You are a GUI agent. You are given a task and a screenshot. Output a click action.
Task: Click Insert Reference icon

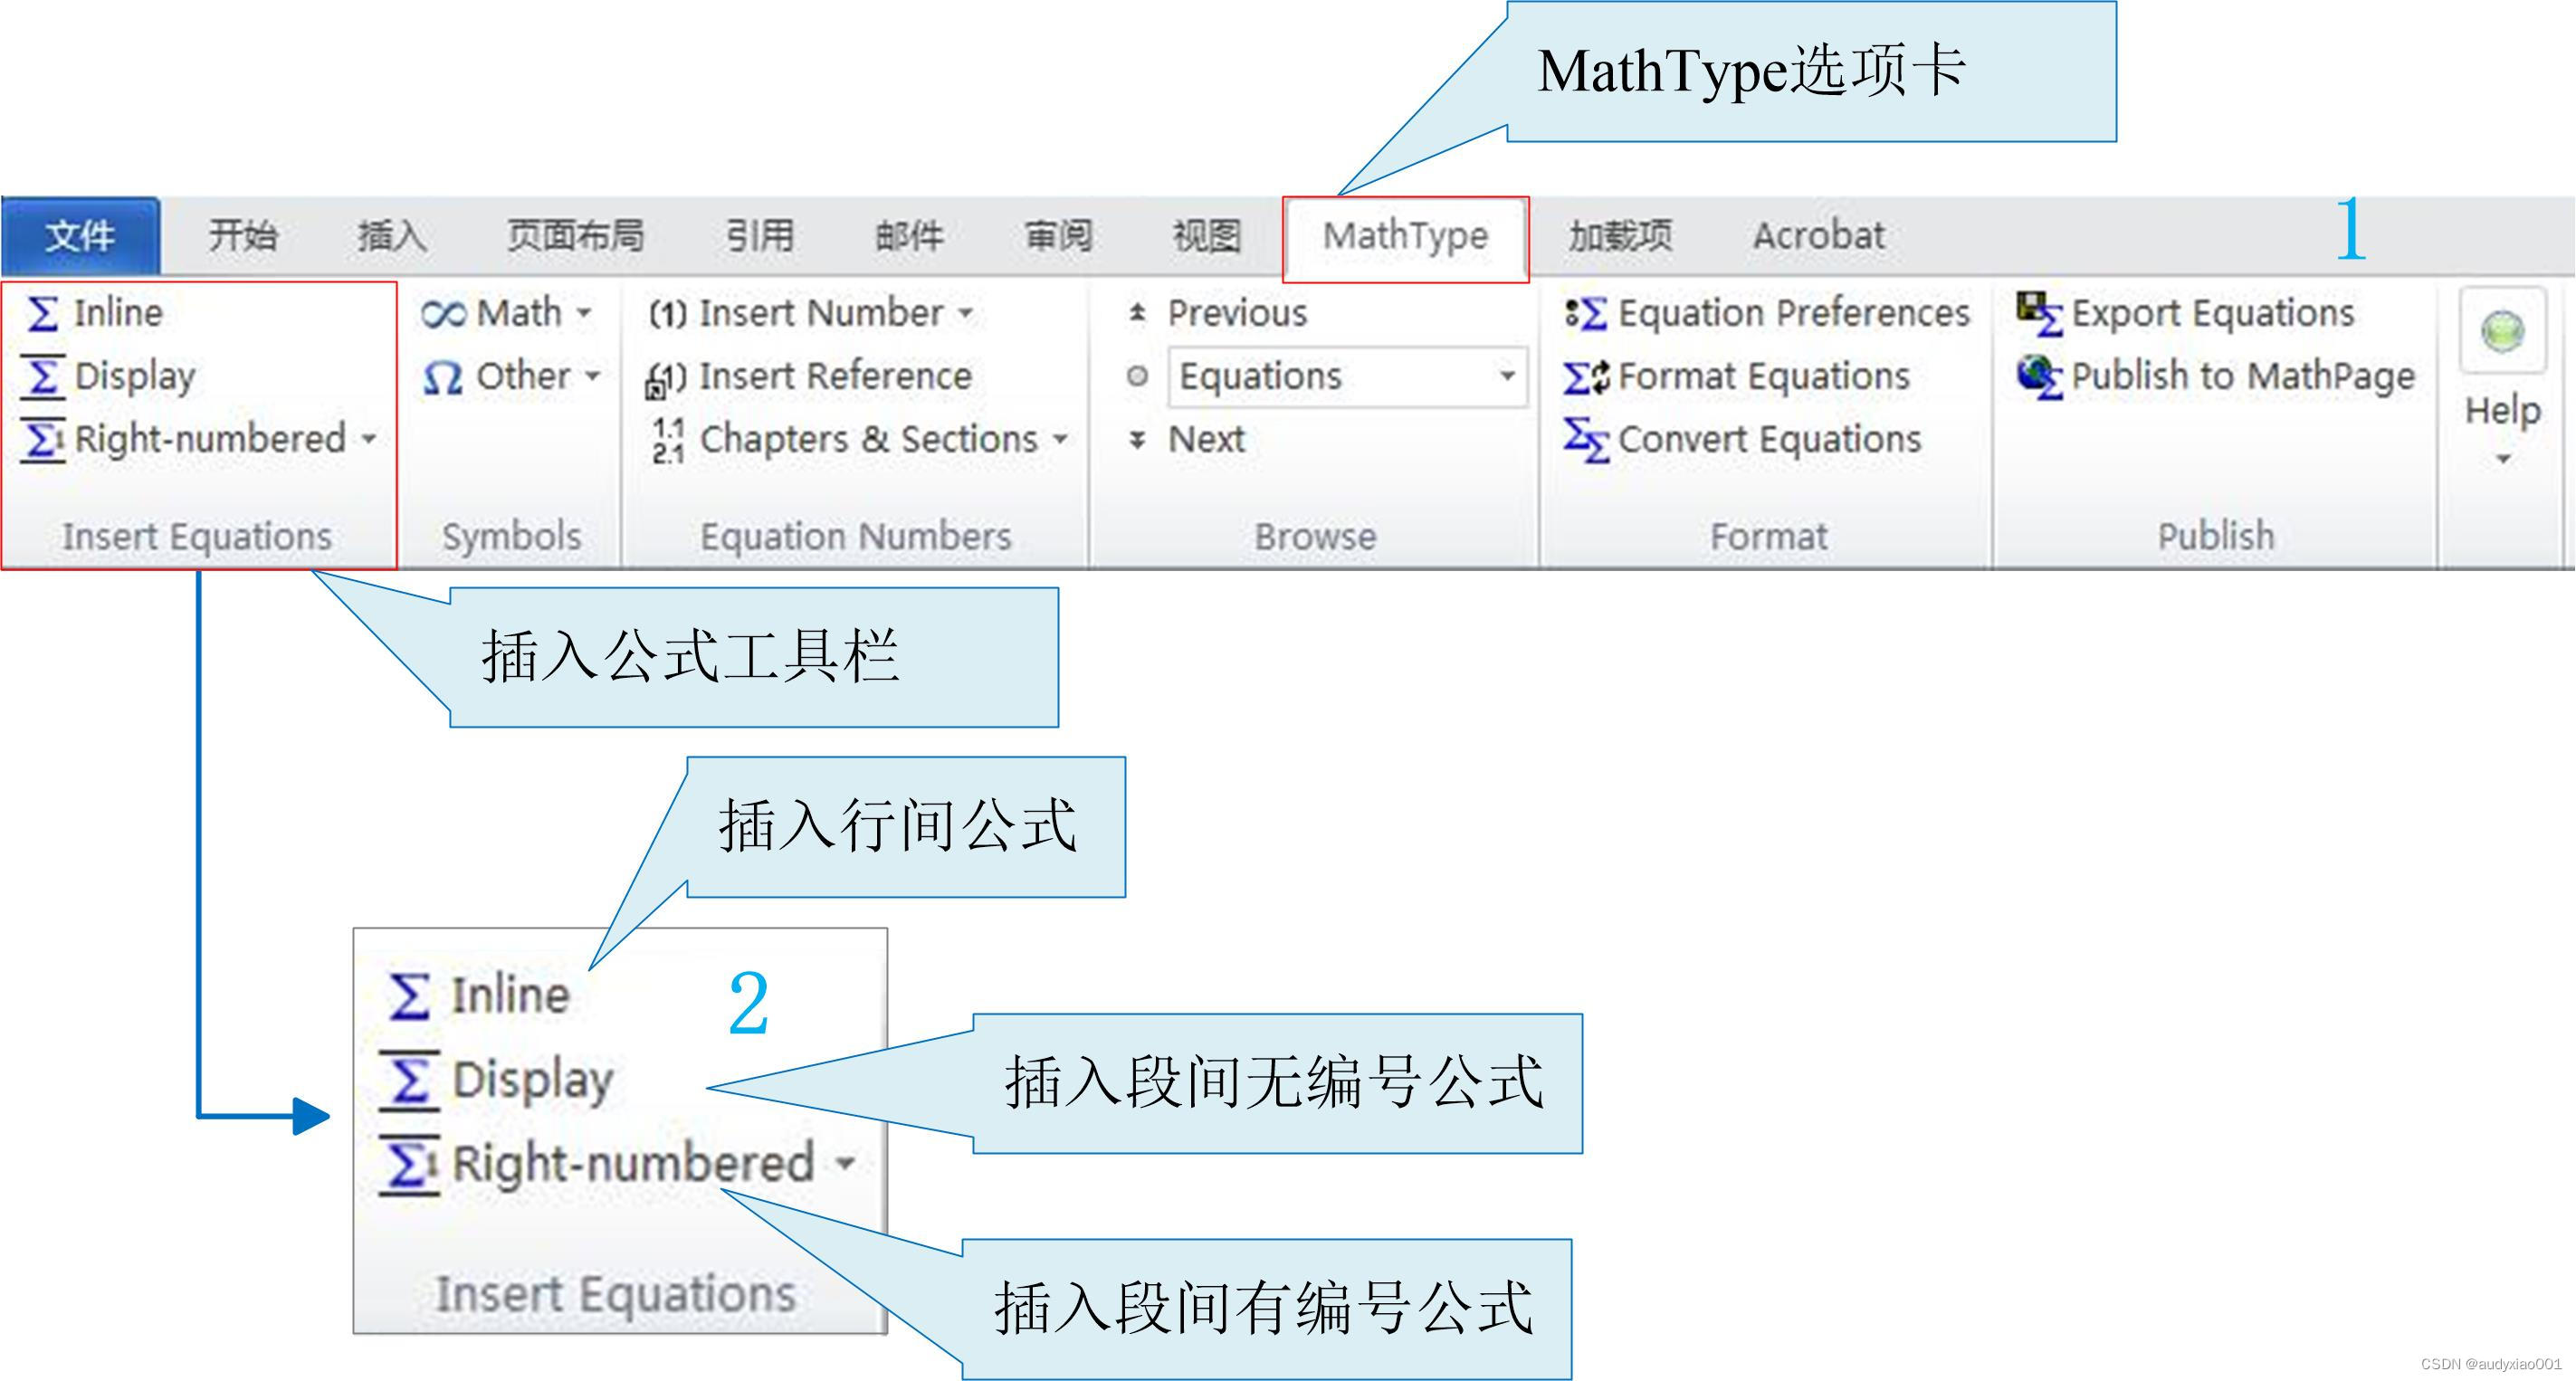[x=666, y=378]
